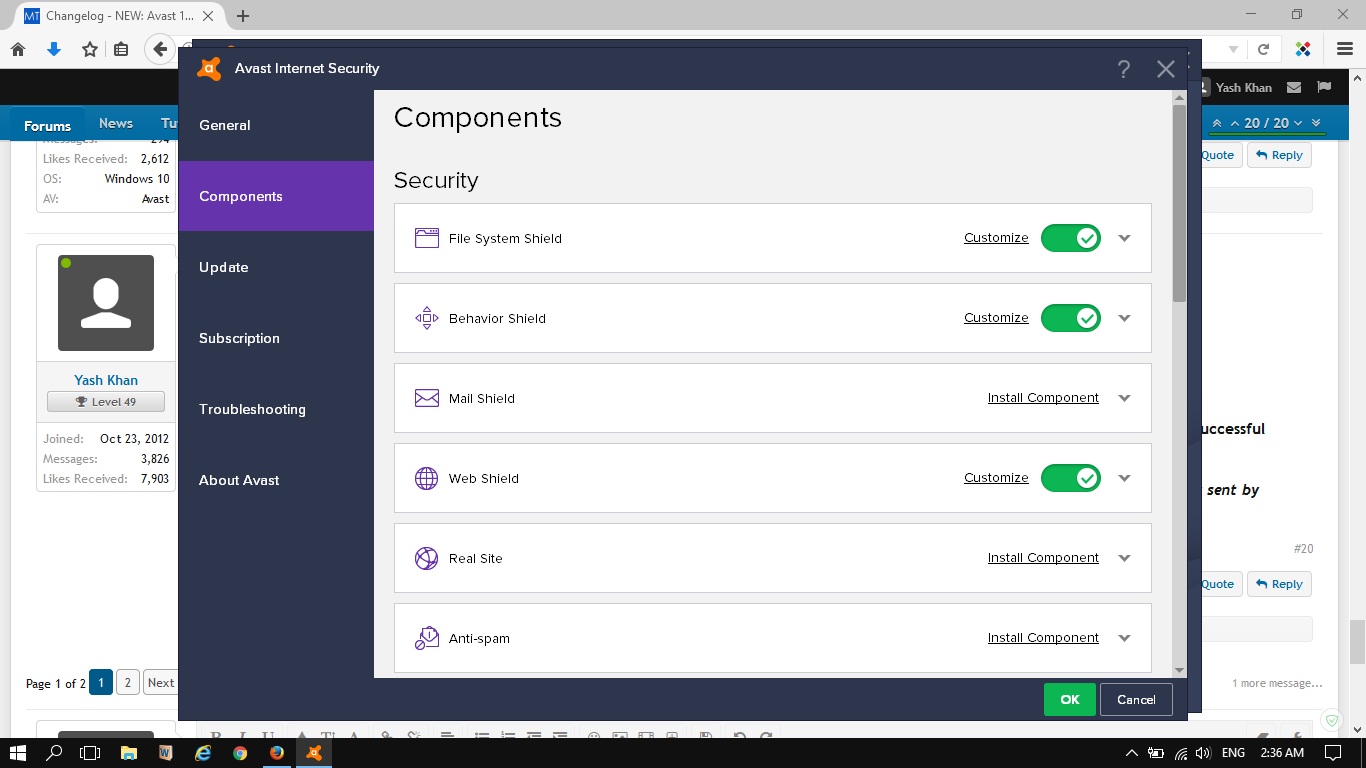Turn off the File System Shield toggle
This screenshot has height=768, width=1366.
(x=1071, y=238)
